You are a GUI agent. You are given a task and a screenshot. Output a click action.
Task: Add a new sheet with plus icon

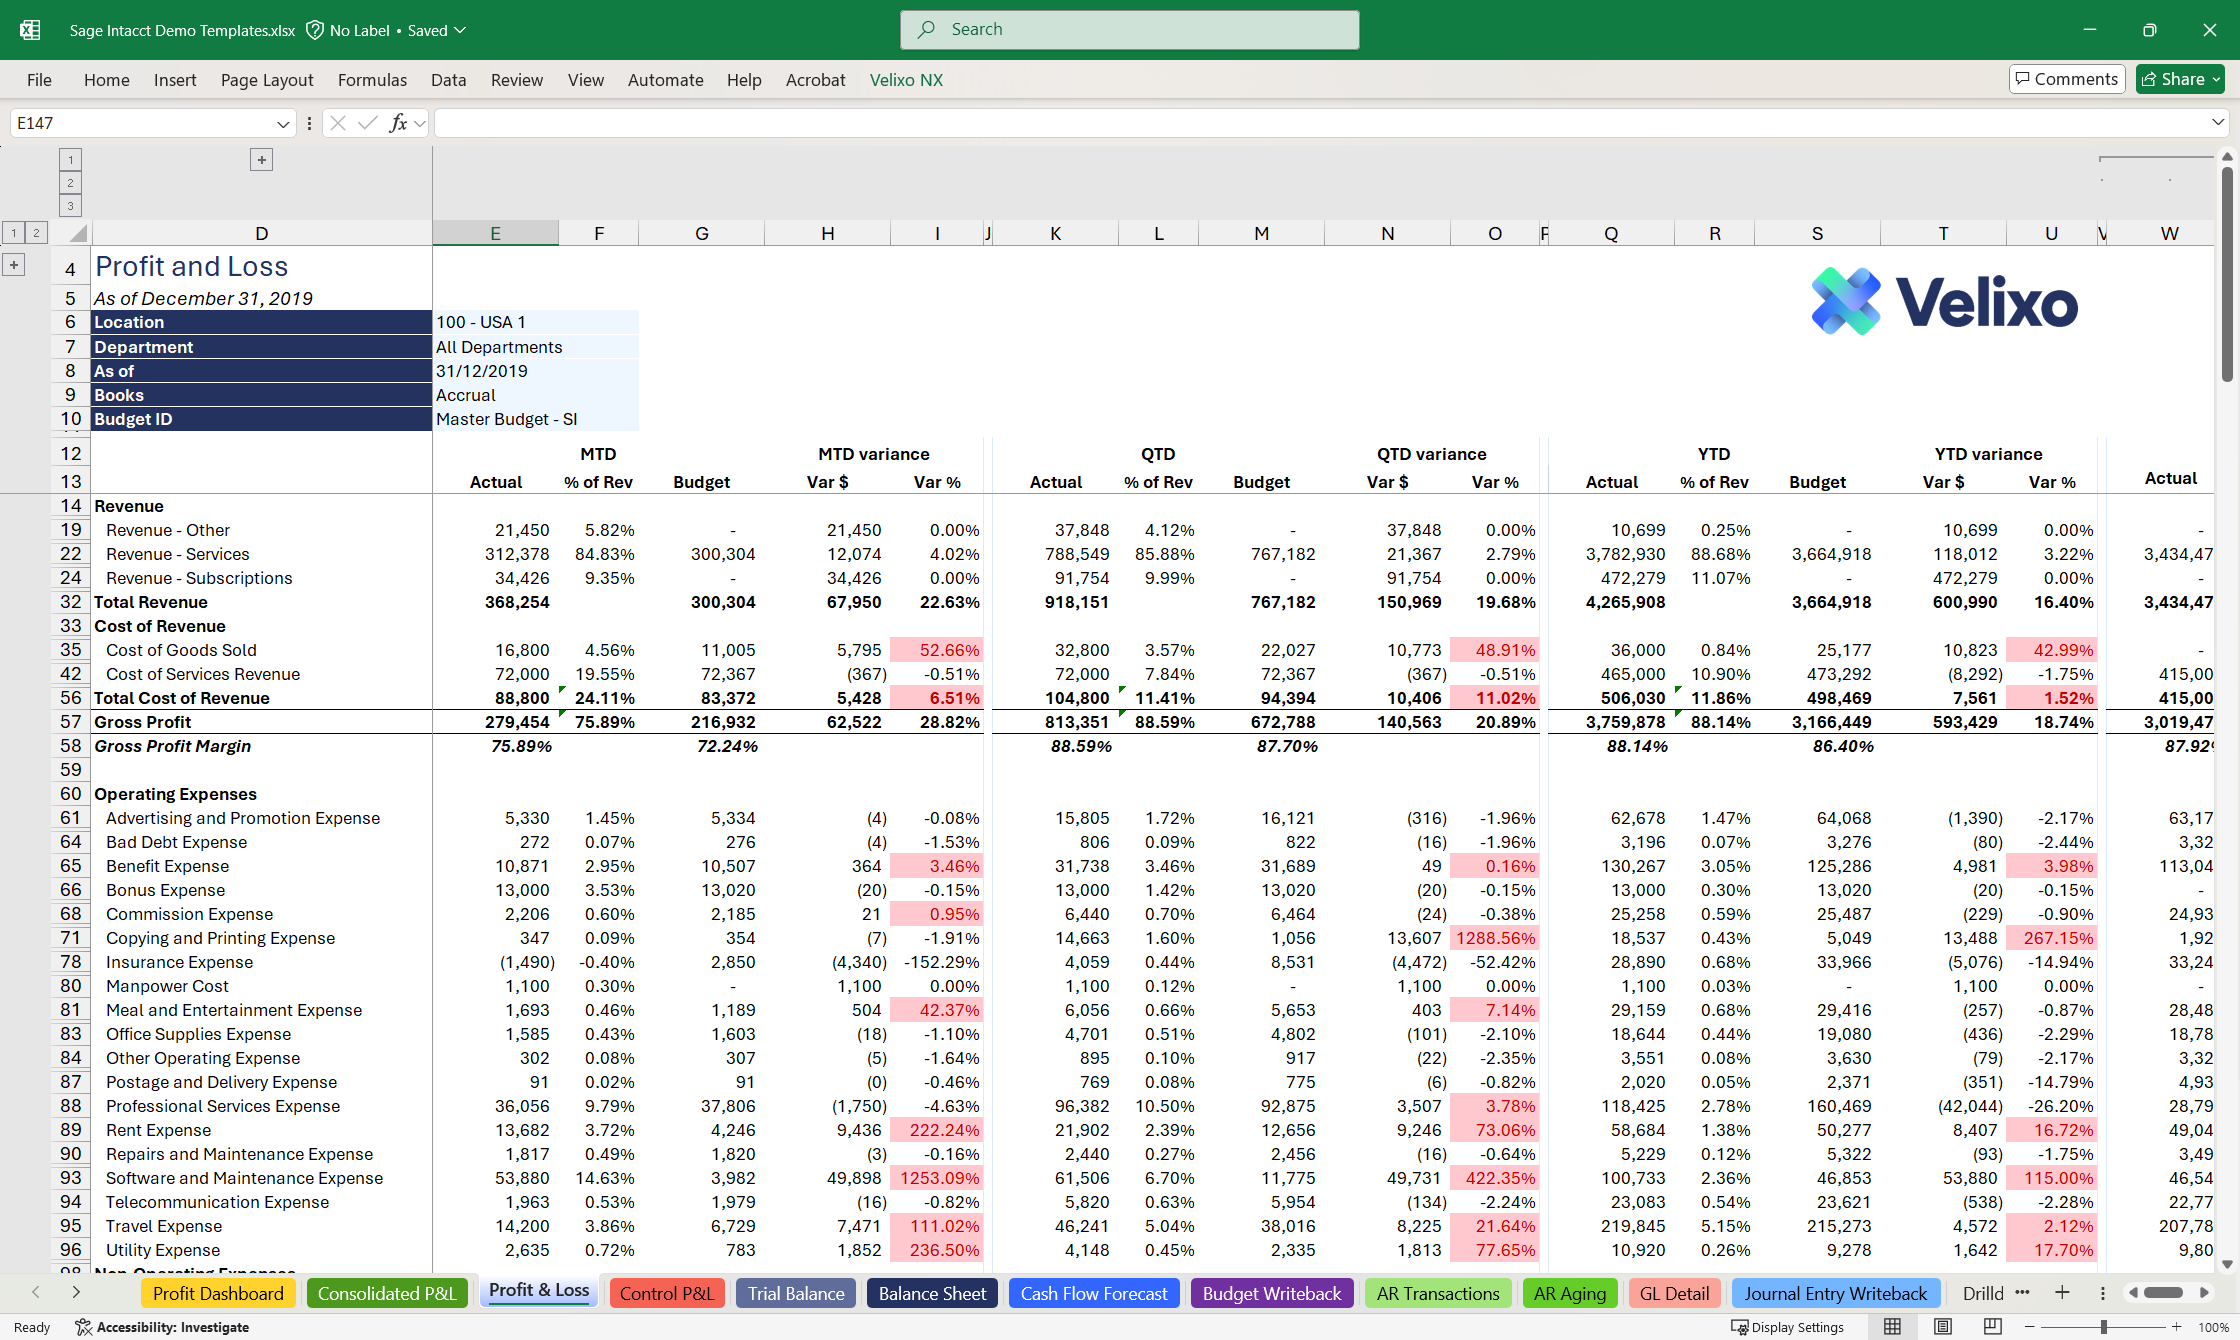[2062, 1293]
